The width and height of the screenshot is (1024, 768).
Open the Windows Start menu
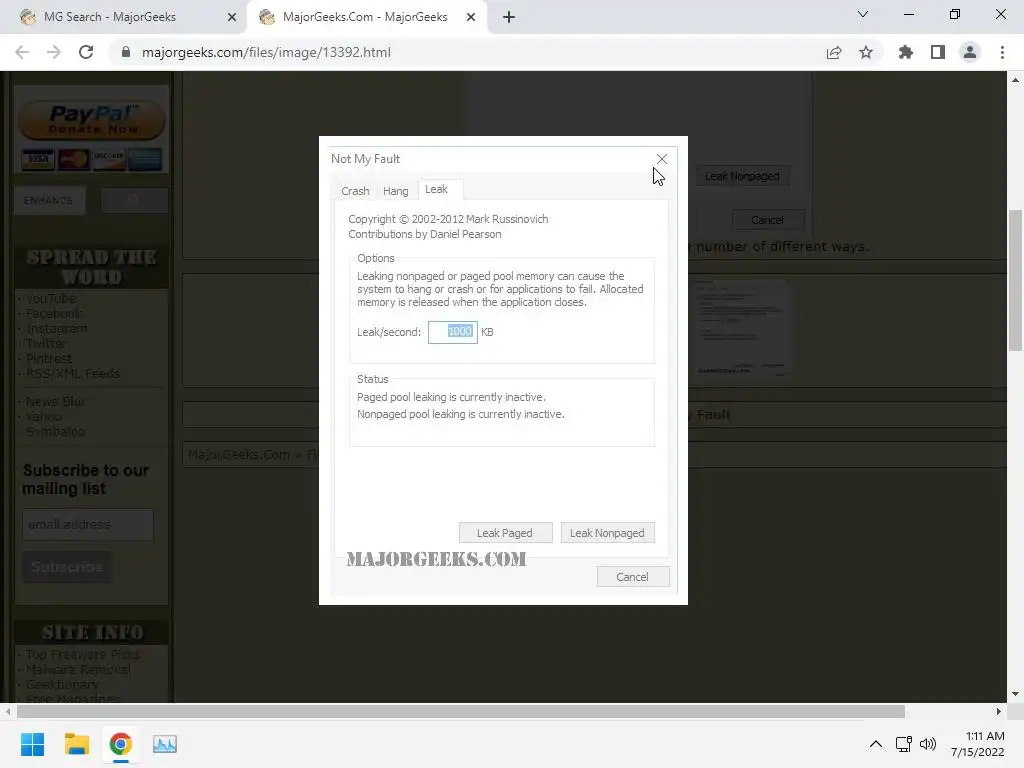[33, 744]
